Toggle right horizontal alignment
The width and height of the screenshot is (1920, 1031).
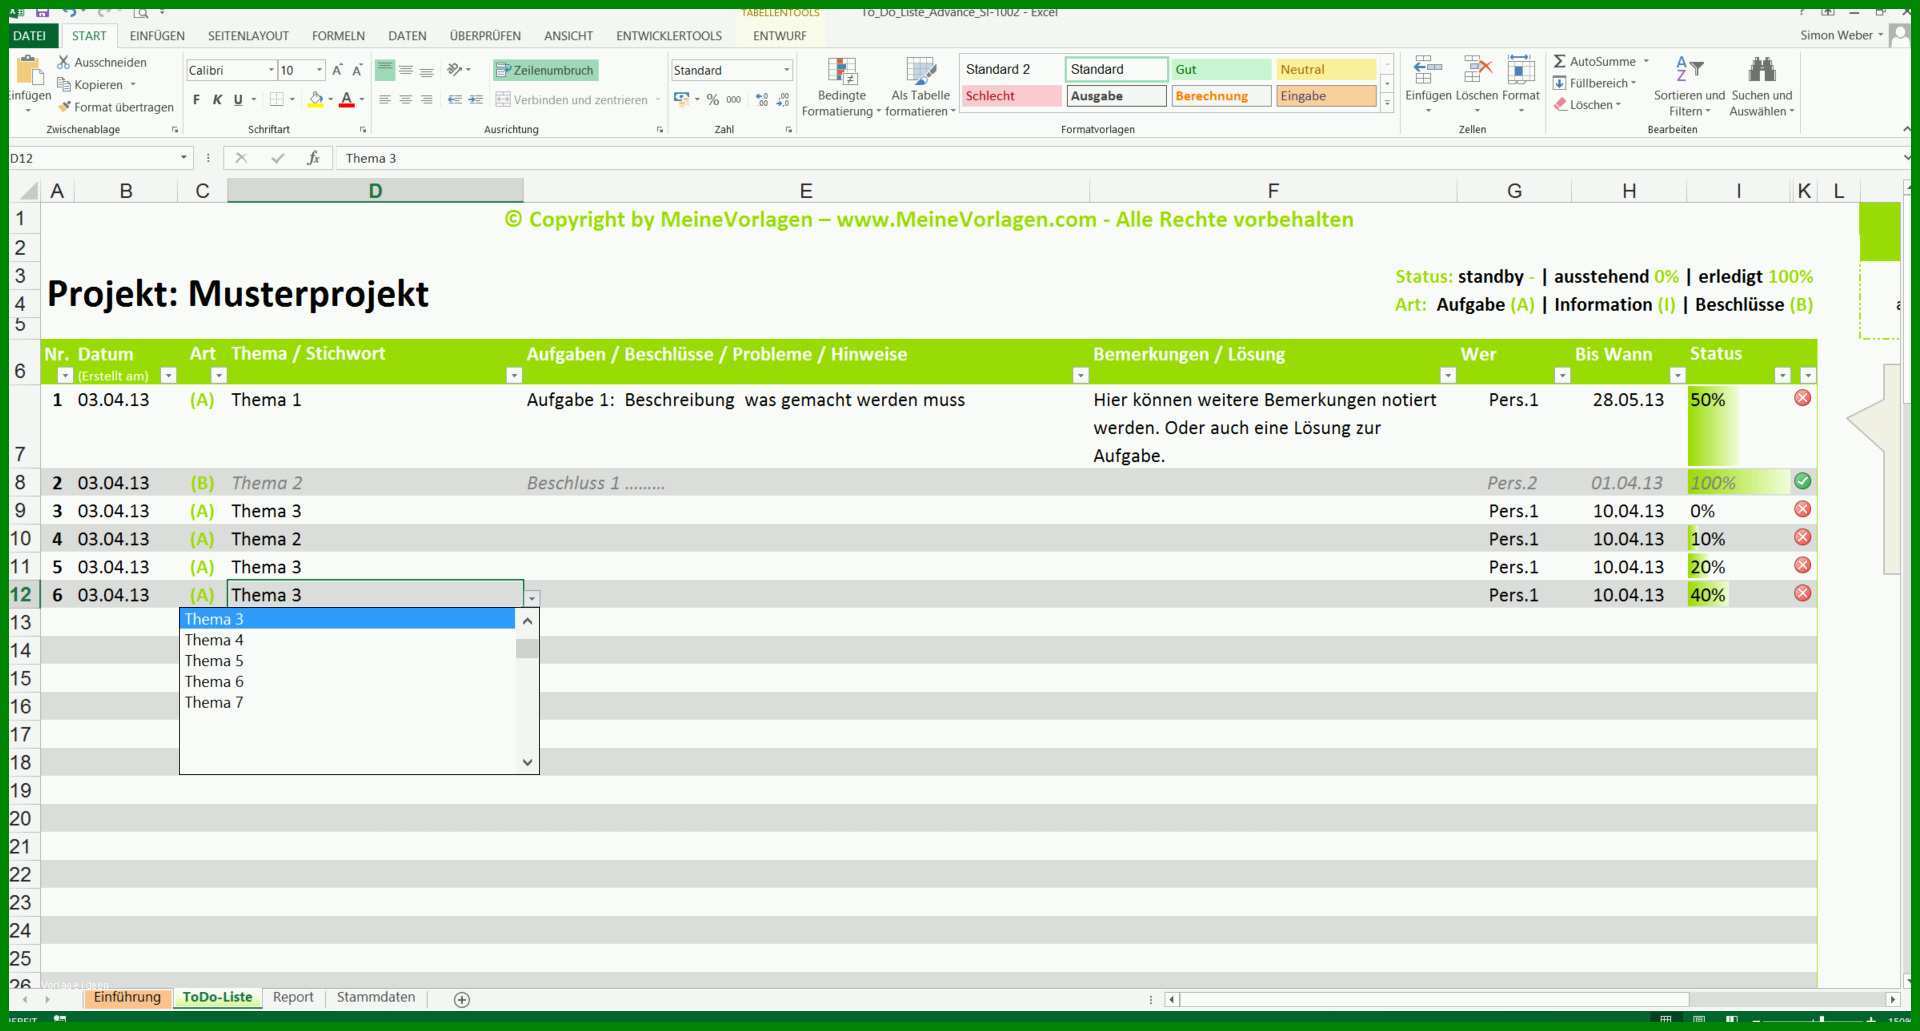[427, 99]
